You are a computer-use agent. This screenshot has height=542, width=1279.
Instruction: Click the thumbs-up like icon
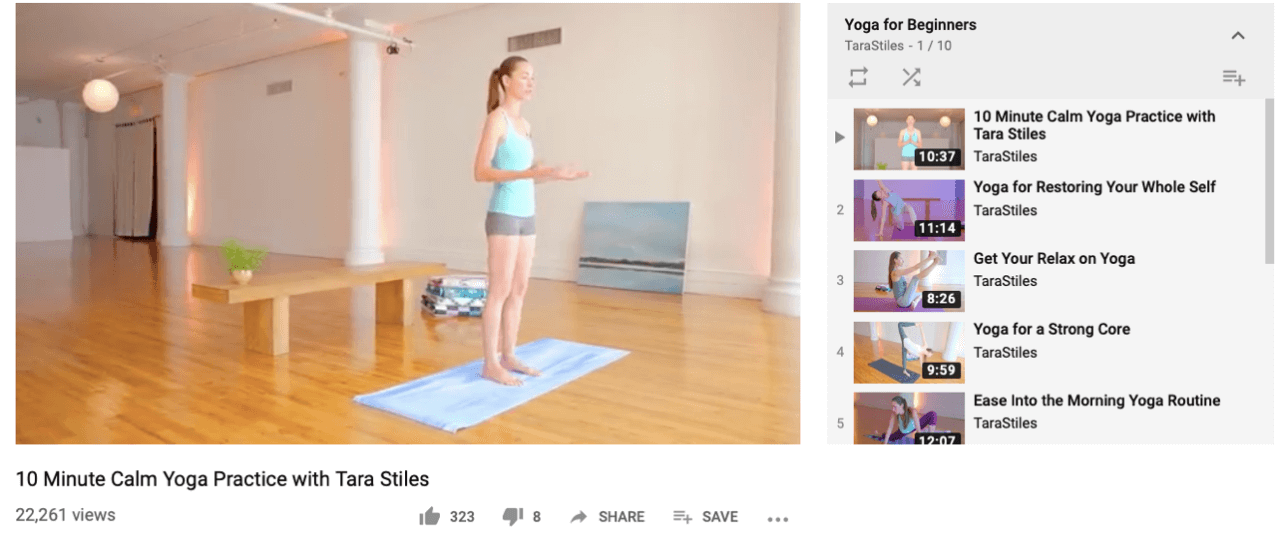429,516
